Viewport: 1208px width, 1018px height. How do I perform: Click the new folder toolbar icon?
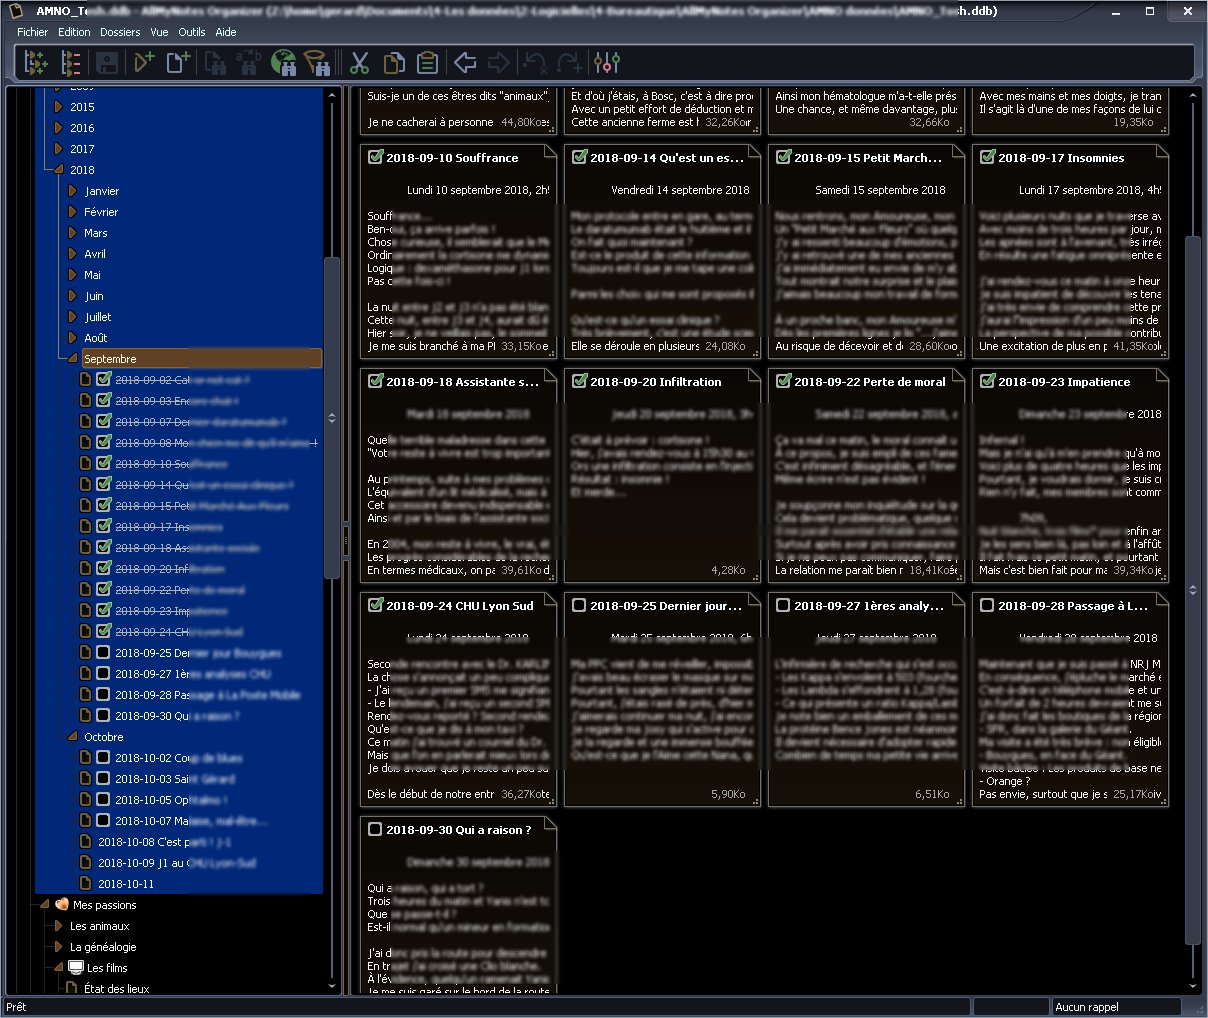click(144, 63)
